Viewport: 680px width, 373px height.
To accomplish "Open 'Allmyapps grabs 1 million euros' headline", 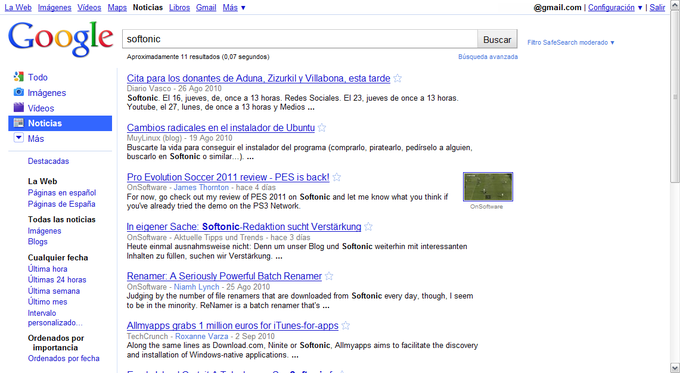I will click(232, 326).
